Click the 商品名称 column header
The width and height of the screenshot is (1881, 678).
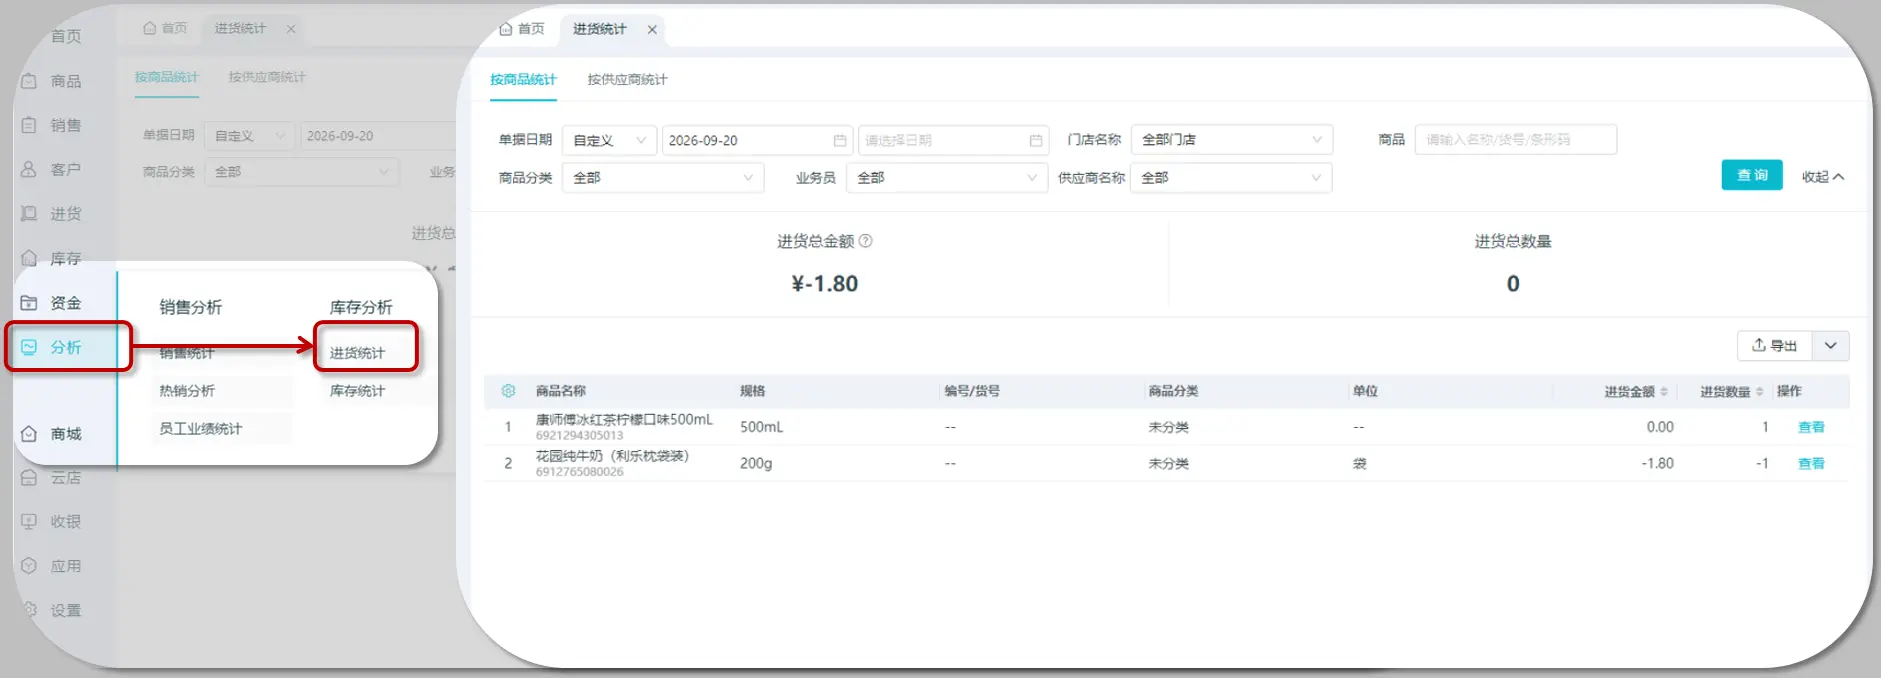560,391
